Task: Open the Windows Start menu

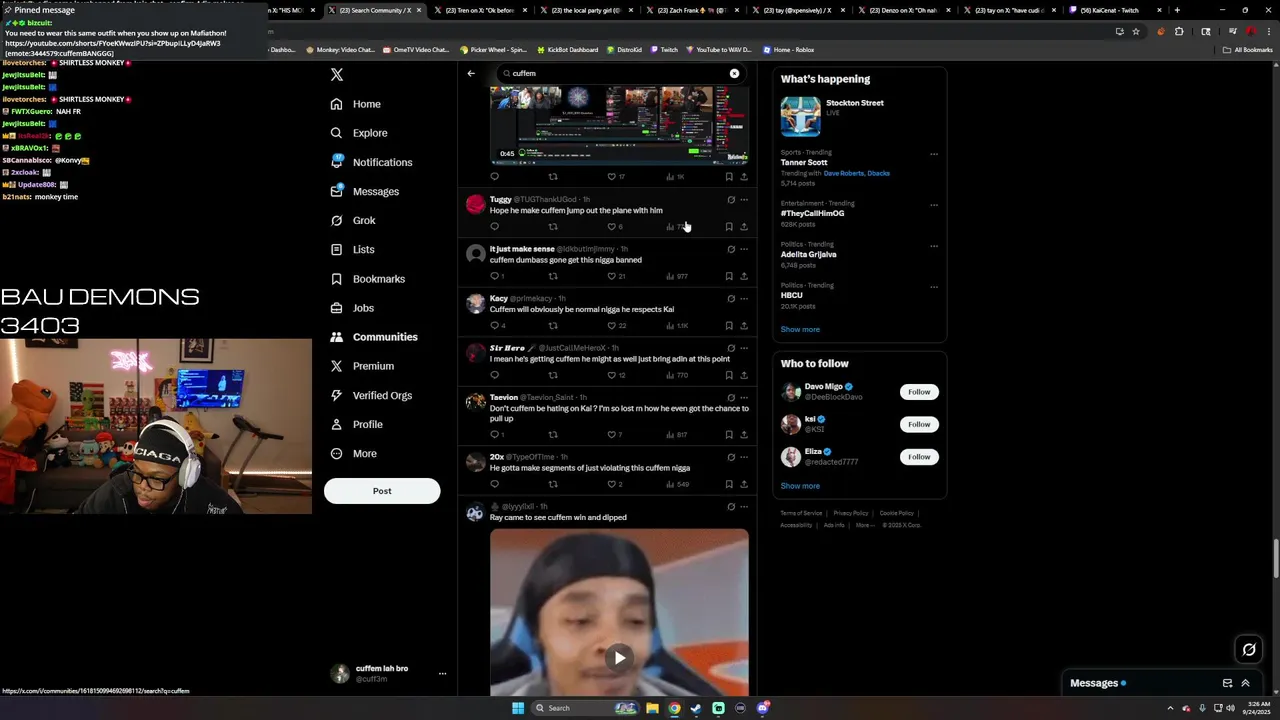Action: pos(518,708)
